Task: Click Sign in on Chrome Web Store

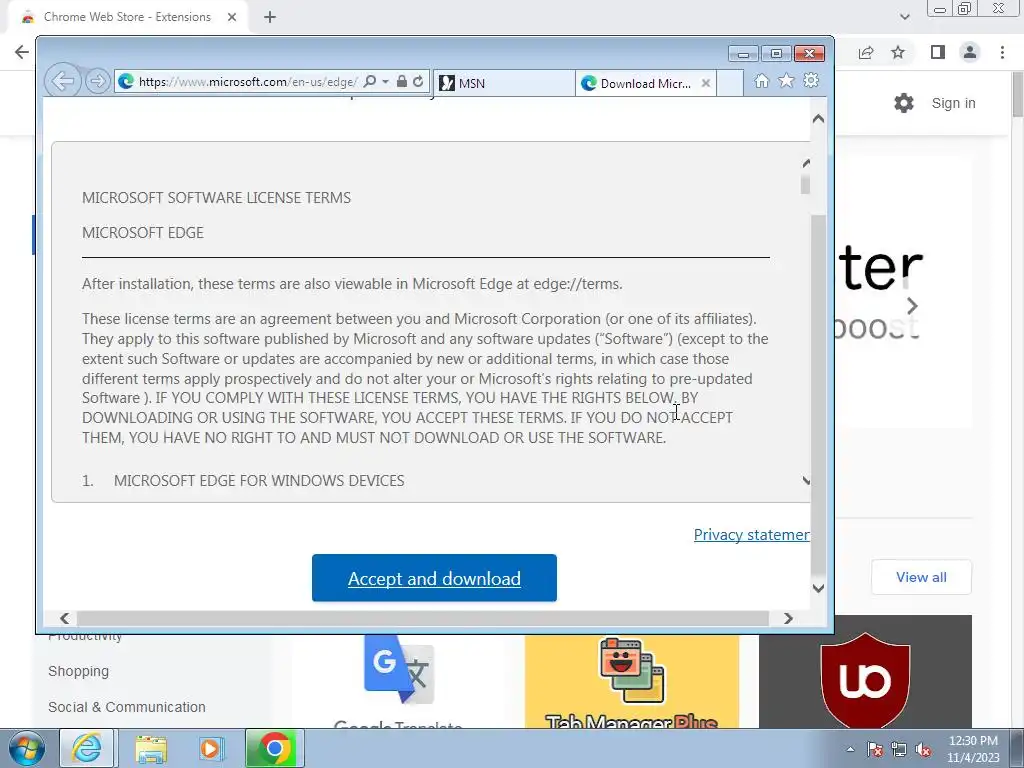Action: [x=953, y=103]
